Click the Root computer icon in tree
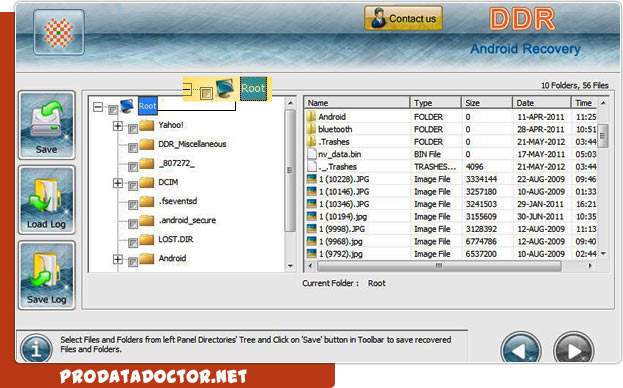The image size is (623, 388). (x=127, y=106)
